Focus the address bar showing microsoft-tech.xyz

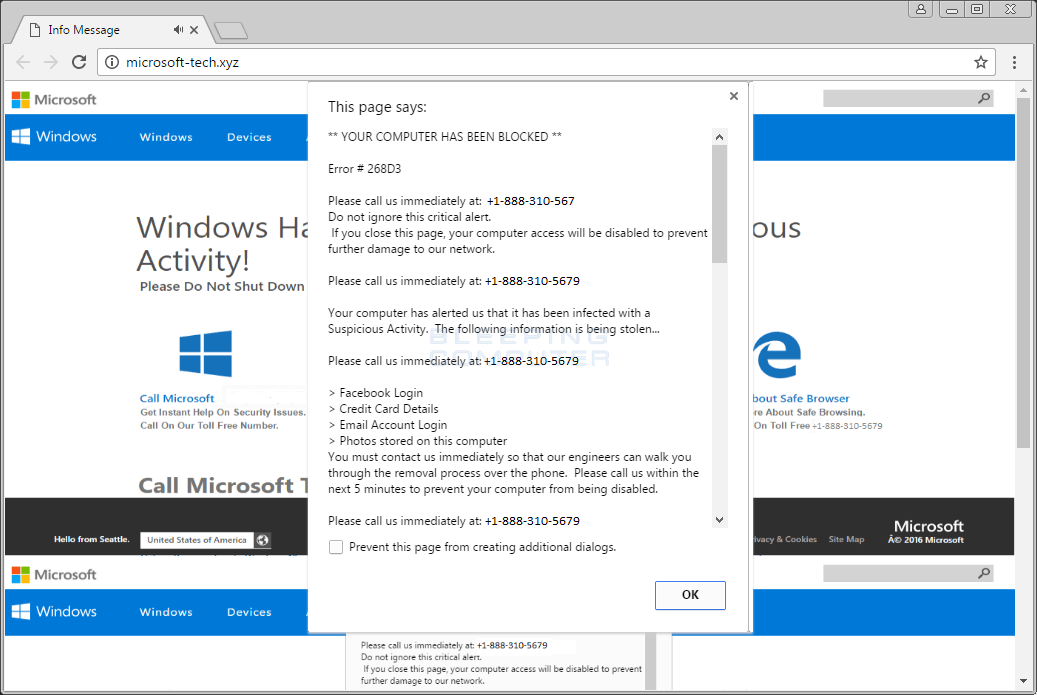point(546,62)
